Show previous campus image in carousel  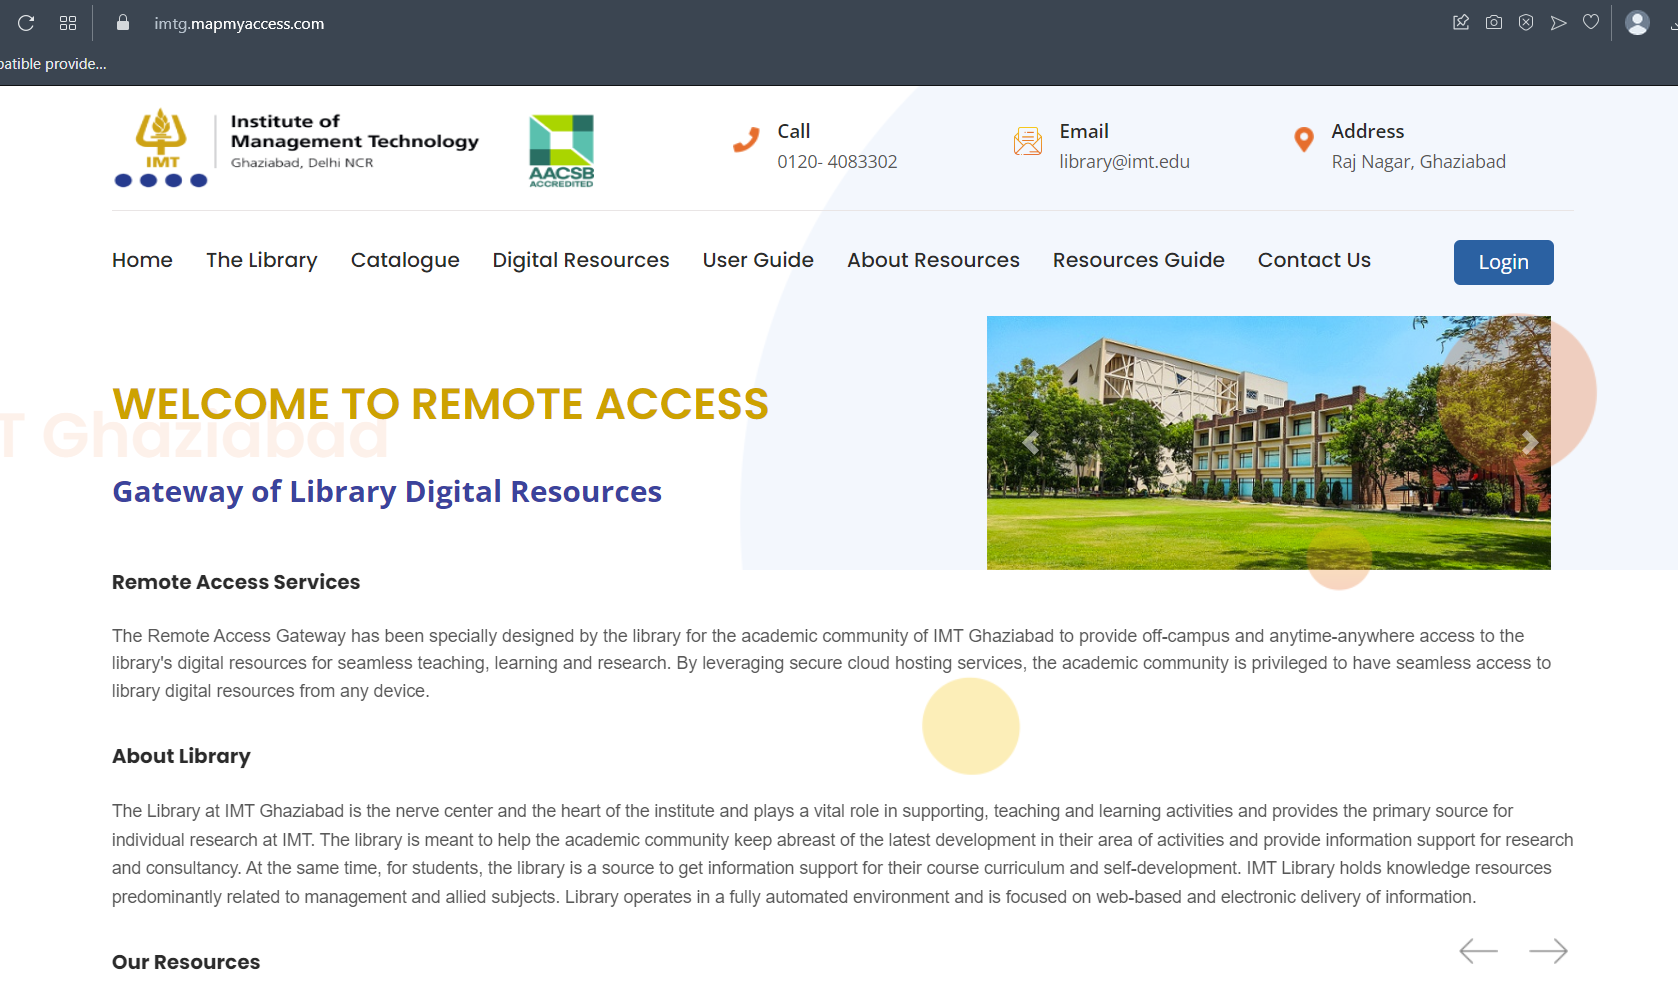point(1030,442)
